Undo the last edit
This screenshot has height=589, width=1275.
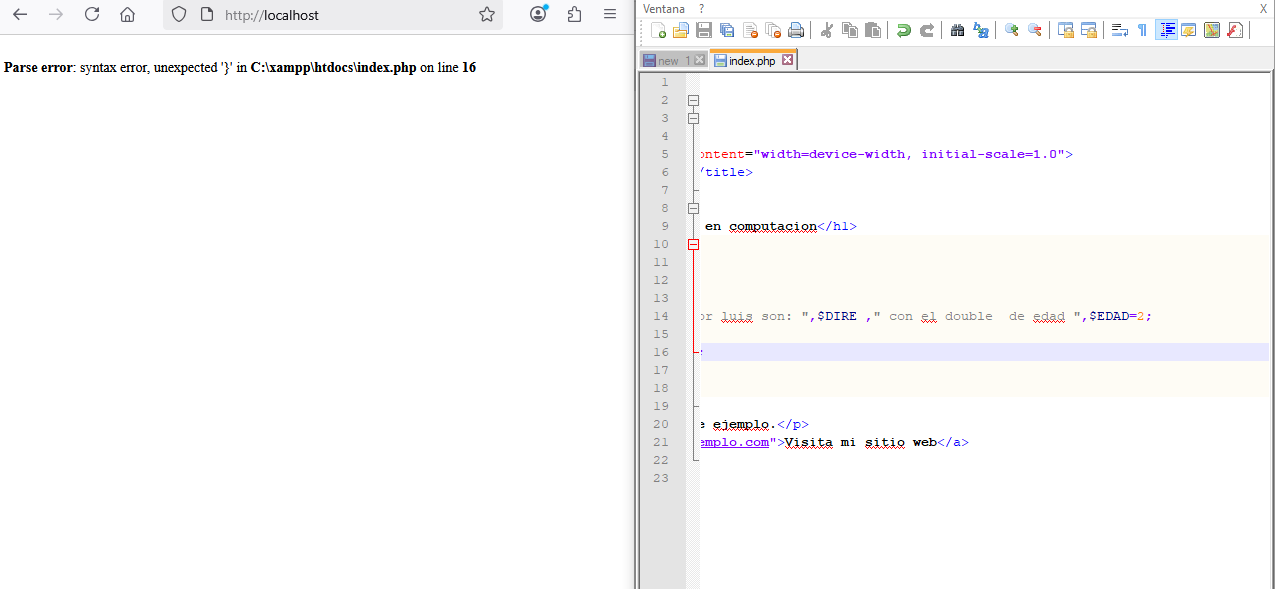pos(904,30)
